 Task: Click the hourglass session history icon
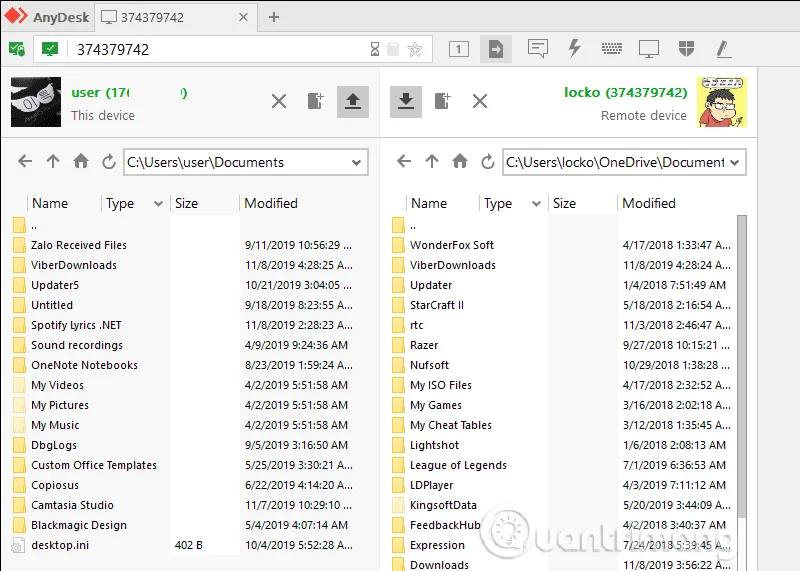click(375, 49)
